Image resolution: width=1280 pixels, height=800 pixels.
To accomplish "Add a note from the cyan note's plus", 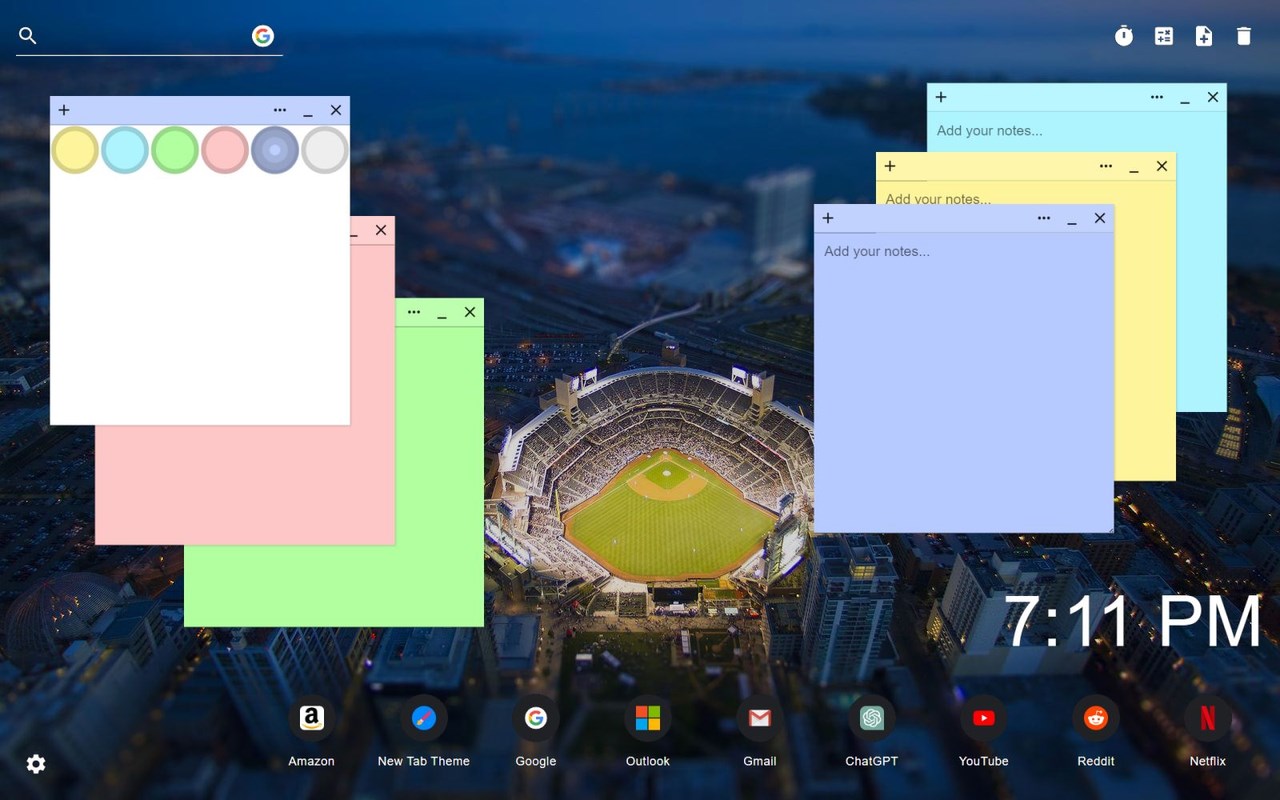I will [x=941, y=97].
